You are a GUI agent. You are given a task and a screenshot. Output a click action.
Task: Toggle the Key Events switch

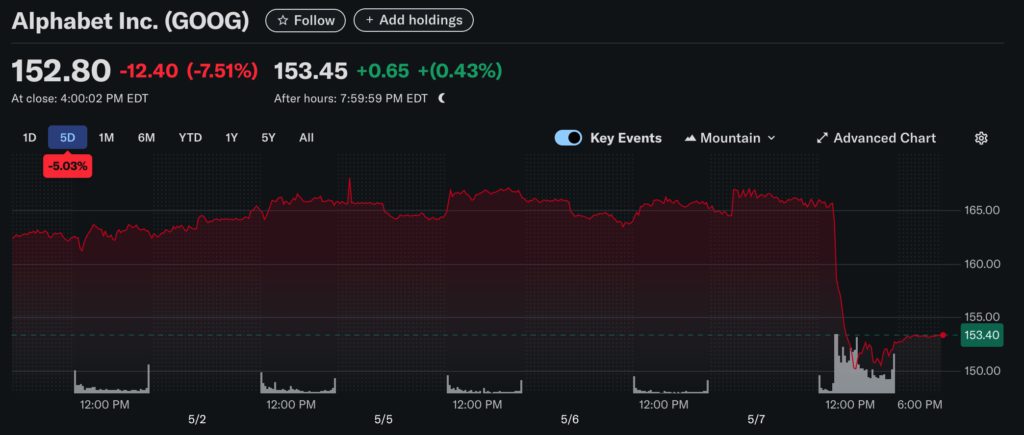pyautogui.click(x=568, y=138)
